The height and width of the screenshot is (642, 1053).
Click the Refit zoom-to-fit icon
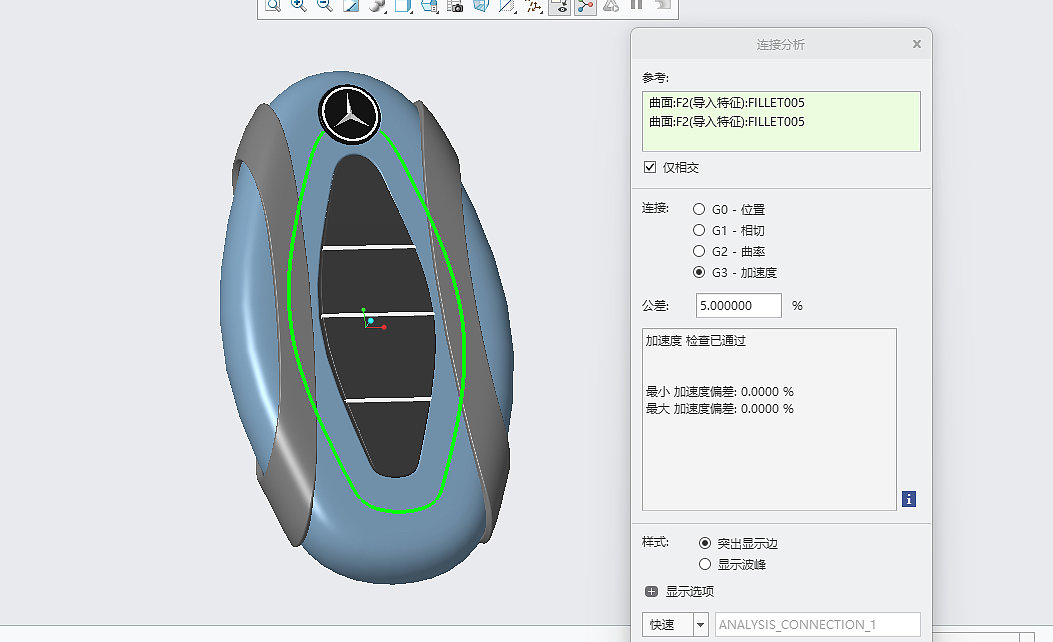click(x=272, y=5)
